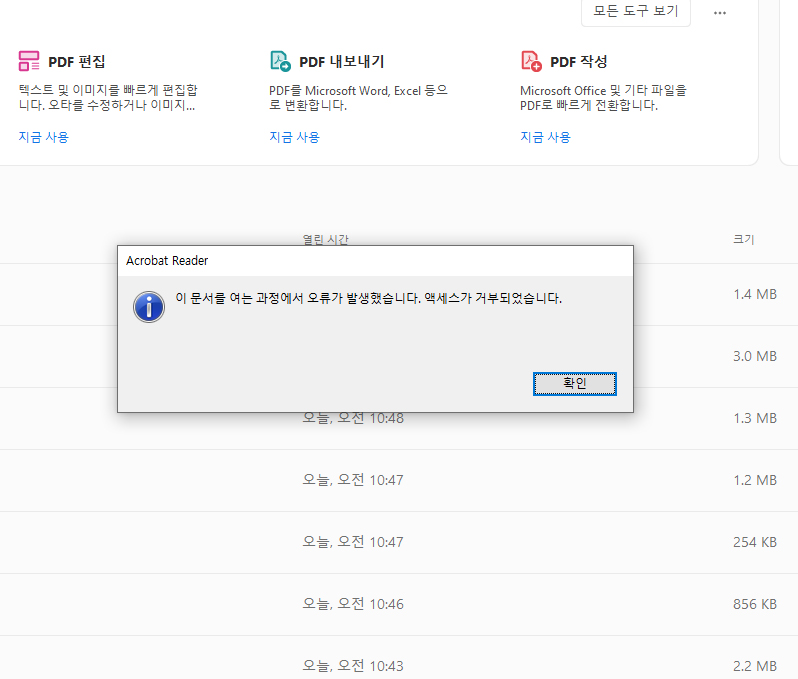The height and width of the screenshot is (679, 798).
Task: Select the file row sized 1.2 MB
Action: [x=399, y=480]
